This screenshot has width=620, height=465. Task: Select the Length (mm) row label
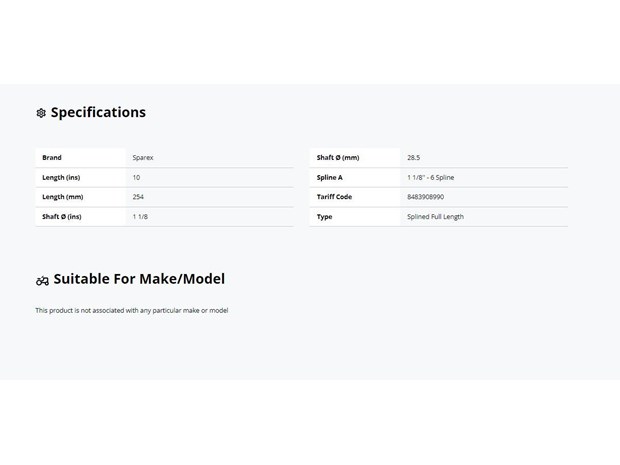point(62,197)
